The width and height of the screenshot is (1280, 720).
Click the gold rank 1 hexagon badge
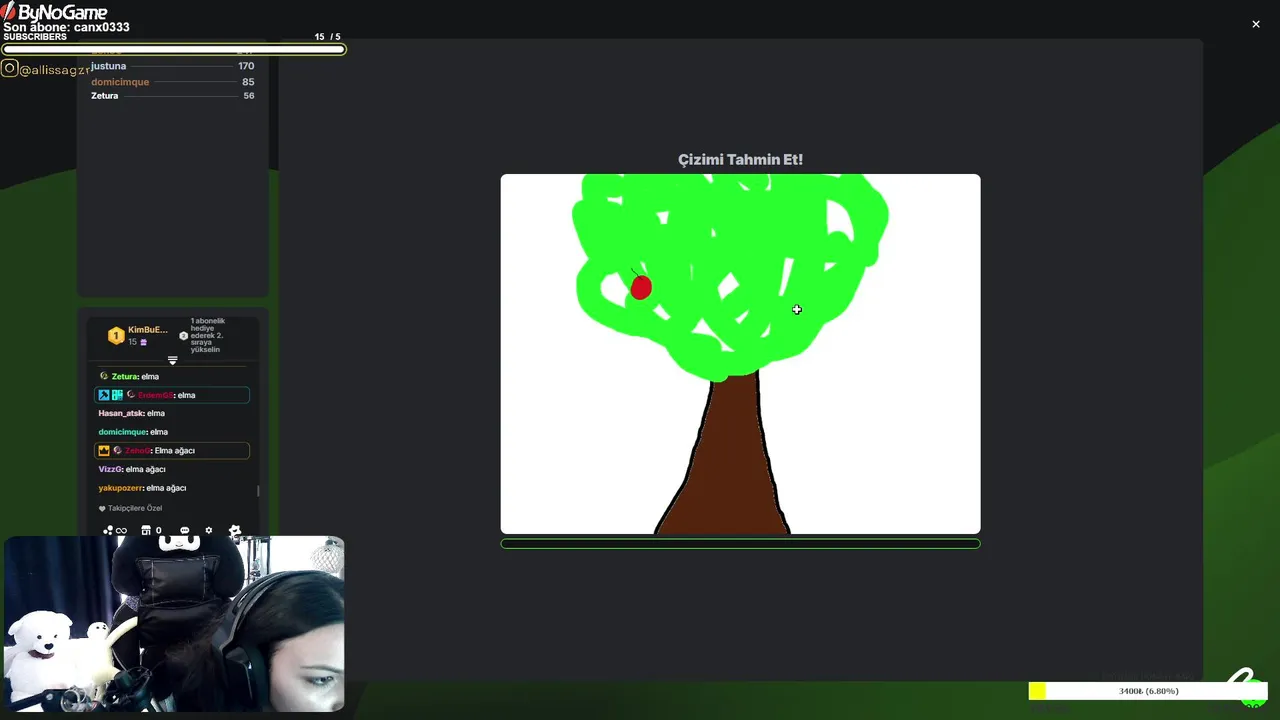click(116, 336)
